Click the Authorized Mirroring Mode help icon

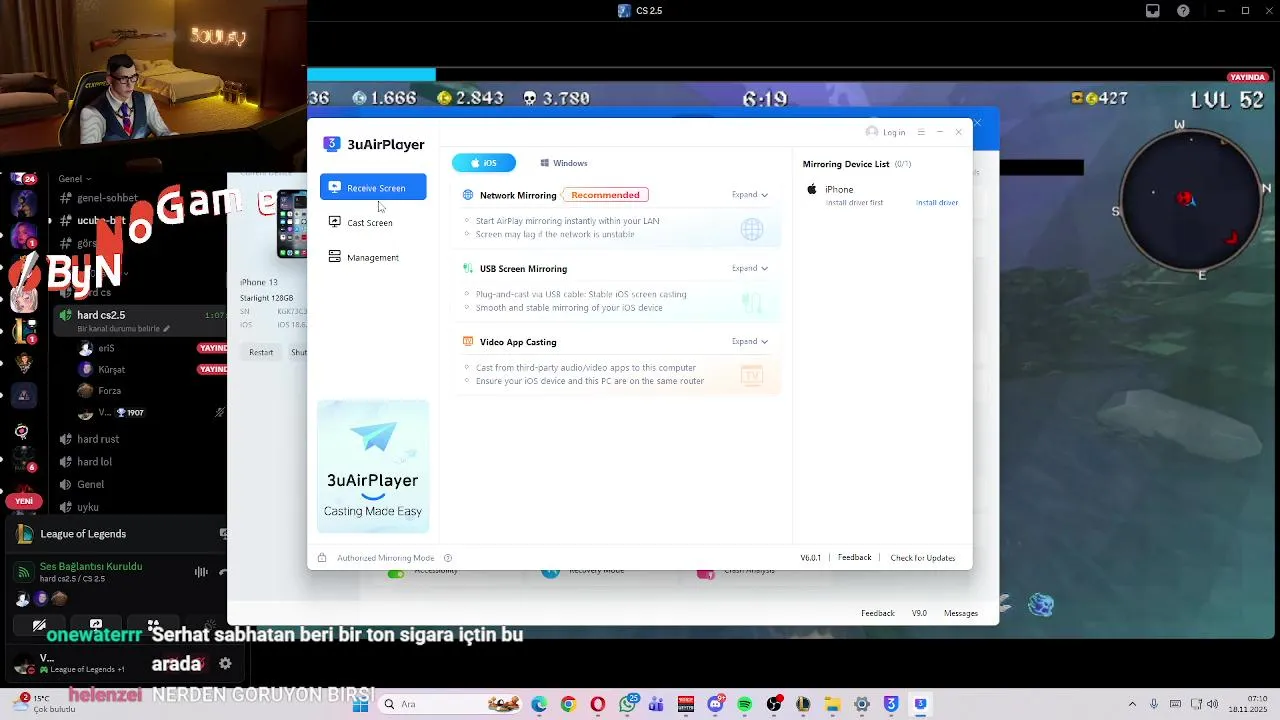[x=448, y=558]
